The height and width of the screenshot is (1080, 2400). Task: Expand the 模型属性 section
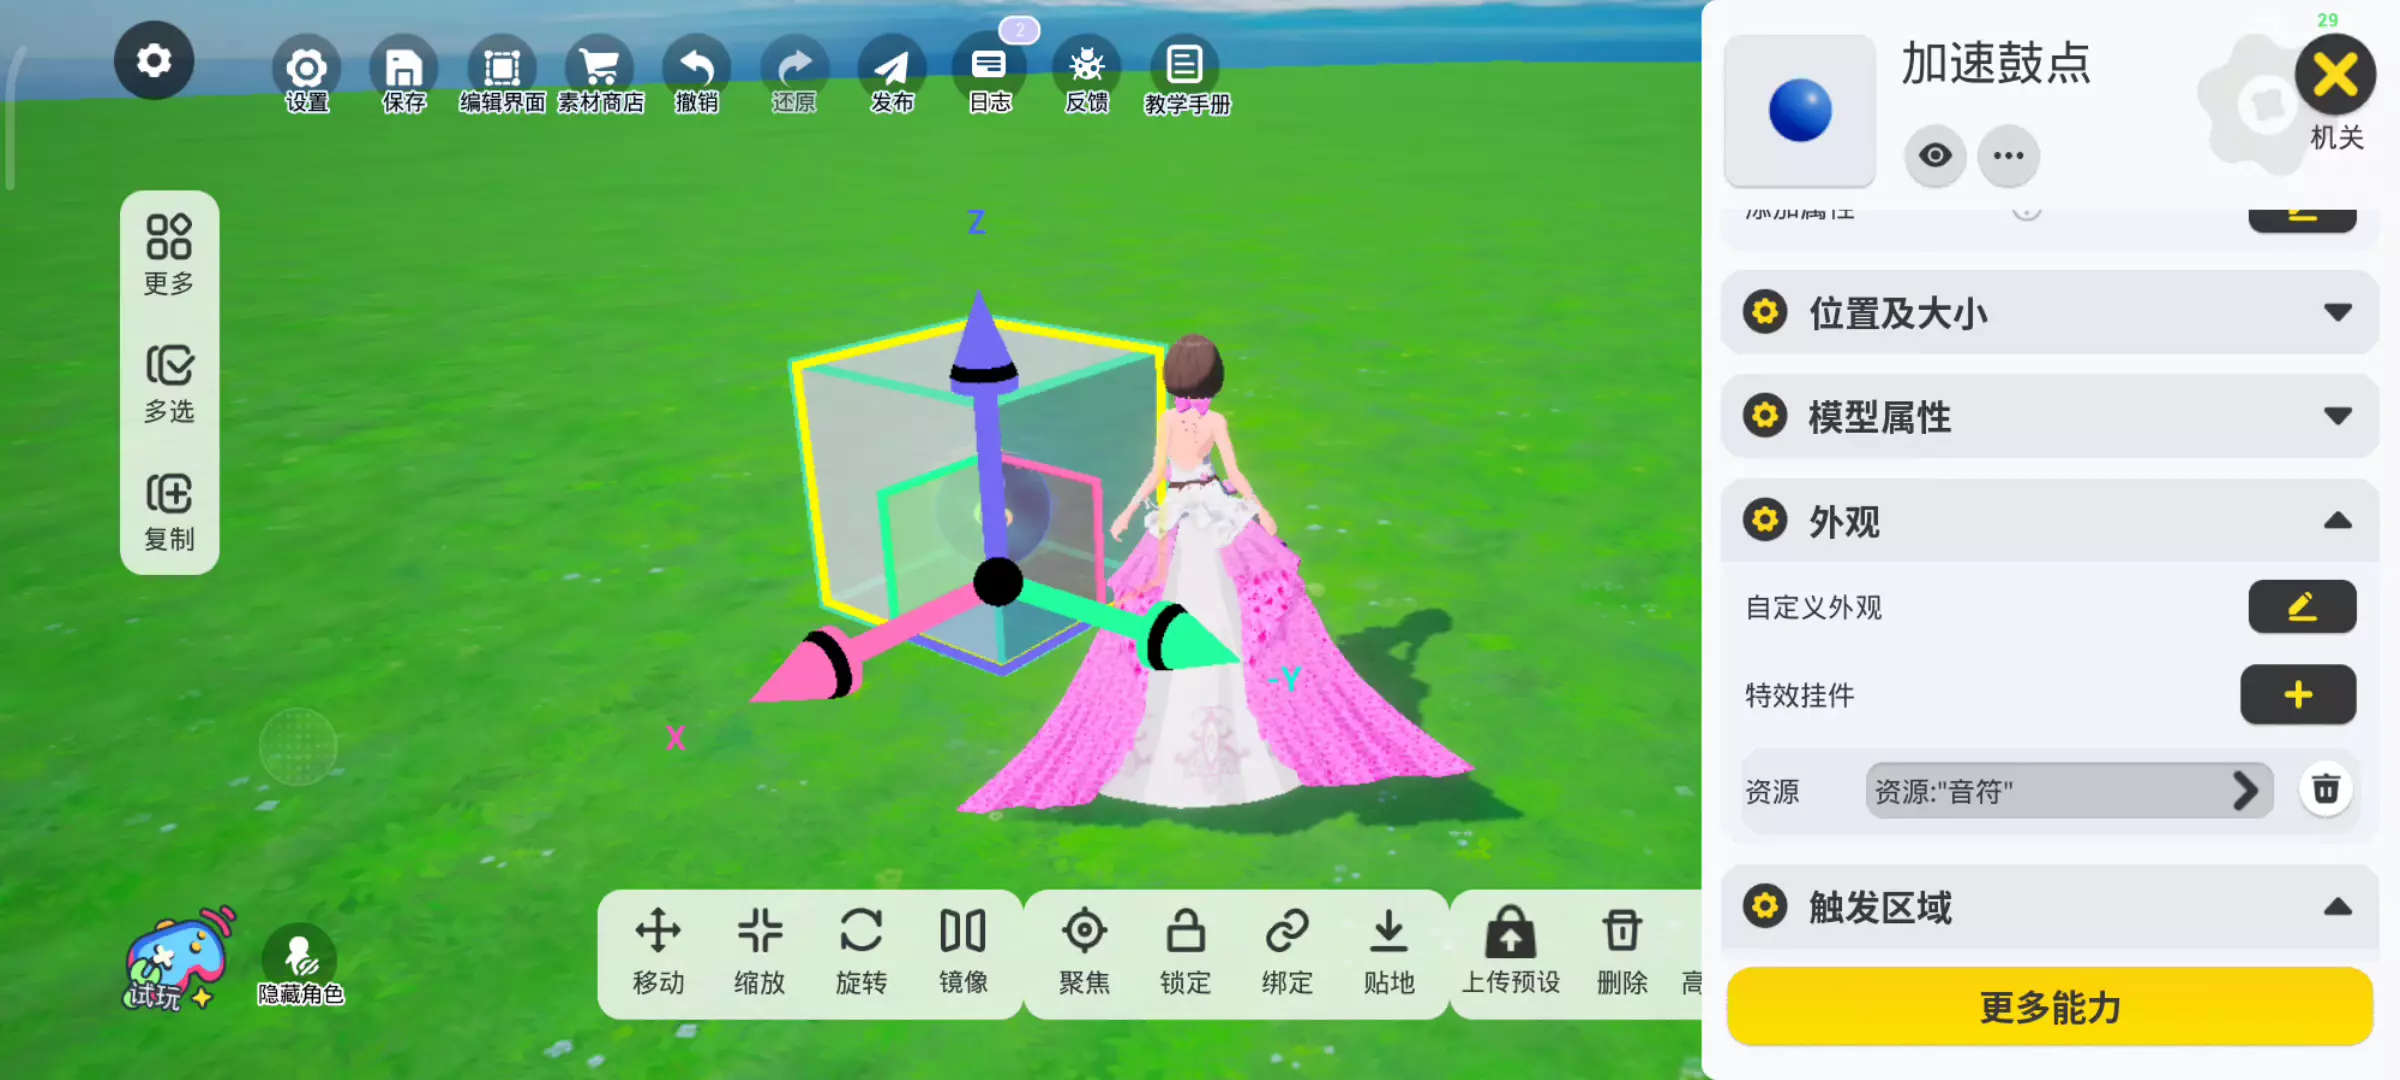(x=2049, y=416)
